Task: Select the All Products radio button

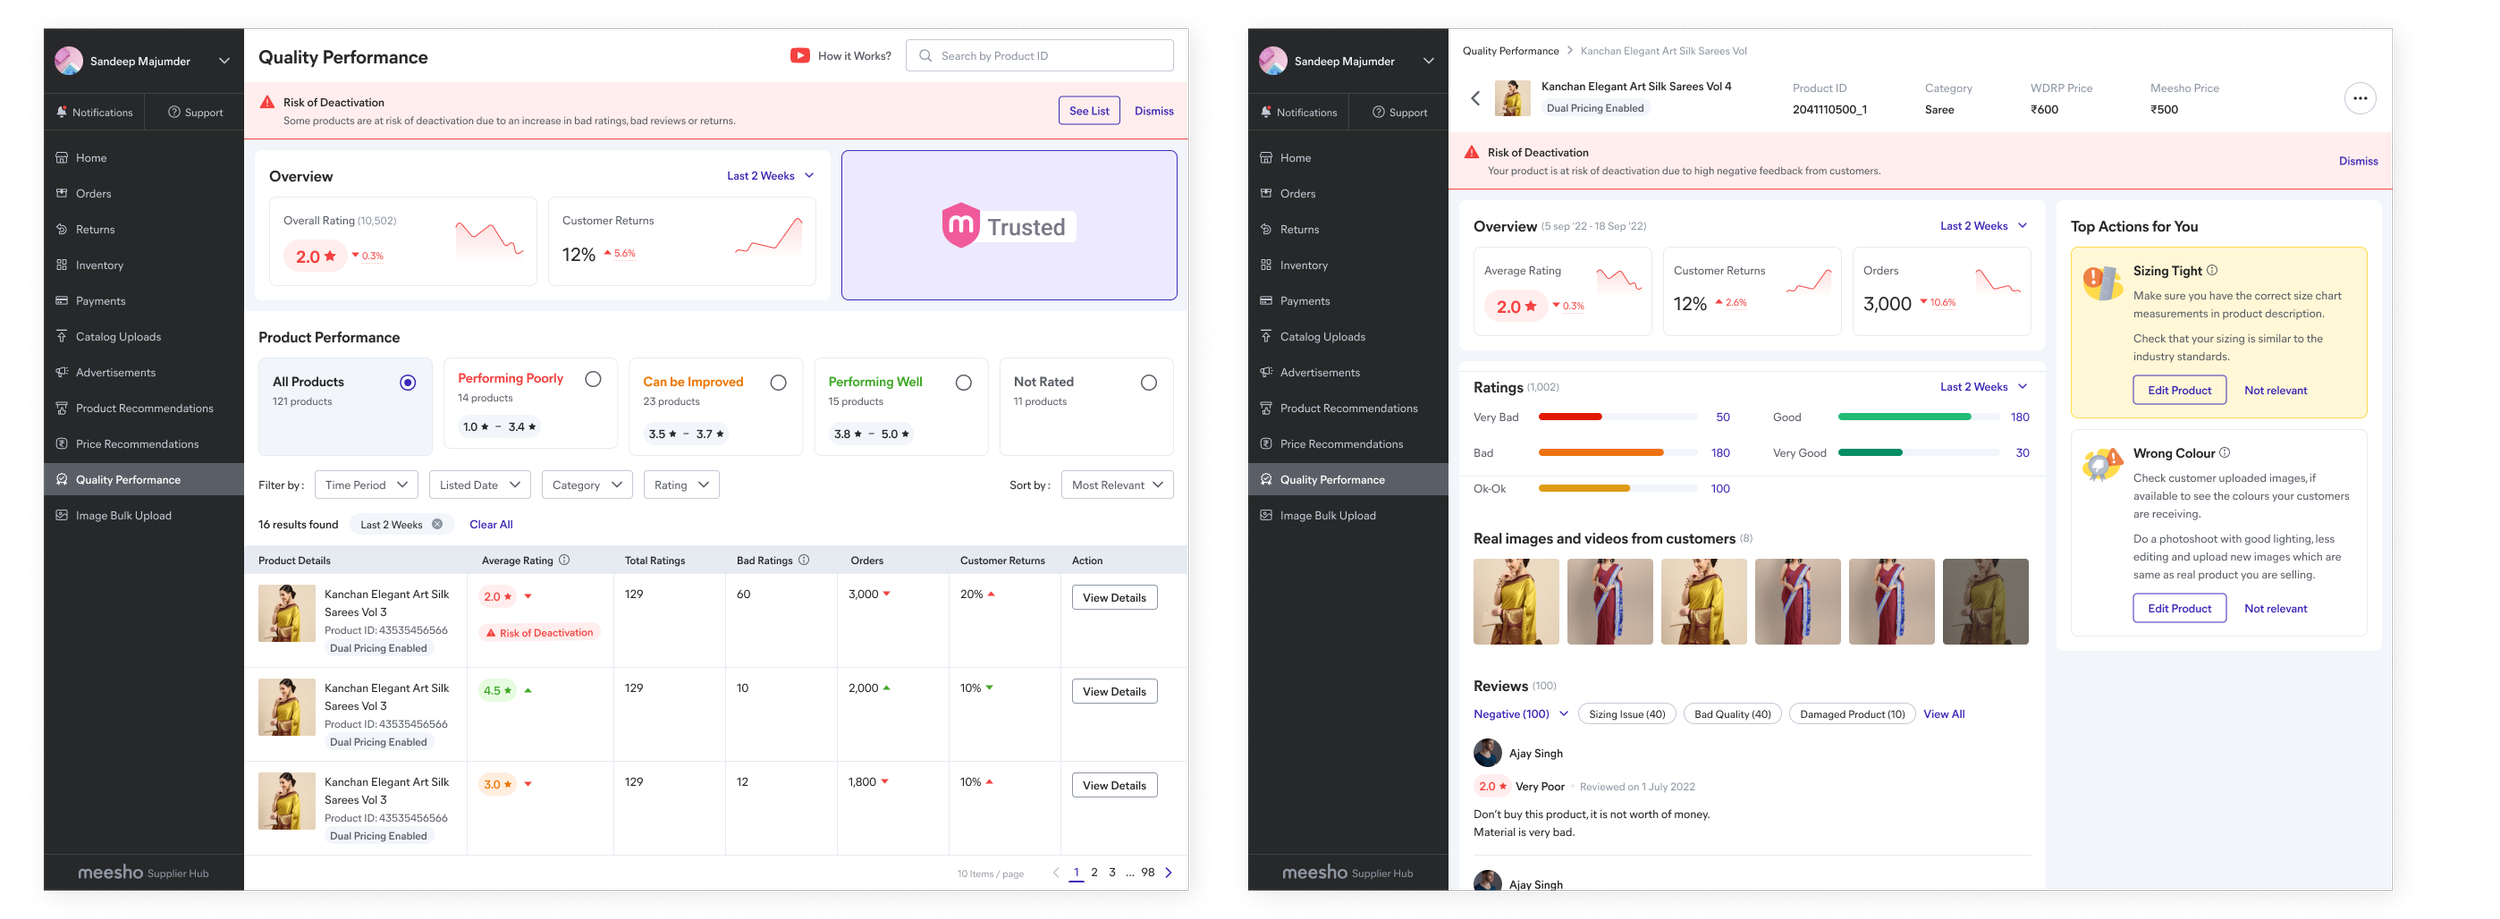Action: pyautogui.click(x=408, y=382)
